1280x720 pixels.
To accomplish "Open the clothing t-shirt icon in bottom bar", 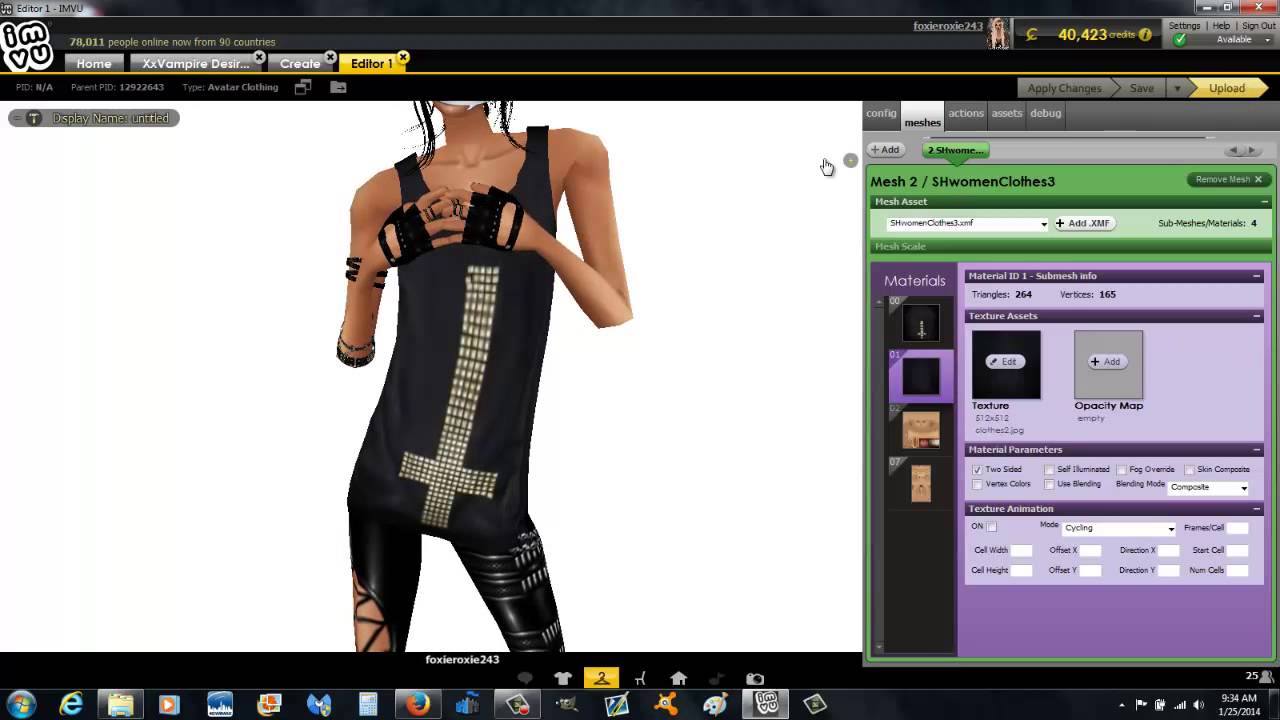I will [563, 679].
